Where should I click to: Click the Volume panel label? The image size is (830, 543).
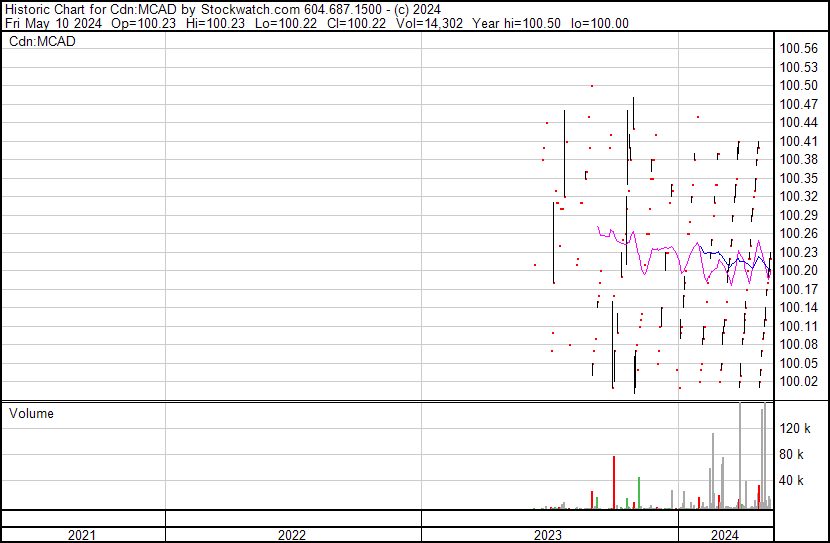point(31,413)
